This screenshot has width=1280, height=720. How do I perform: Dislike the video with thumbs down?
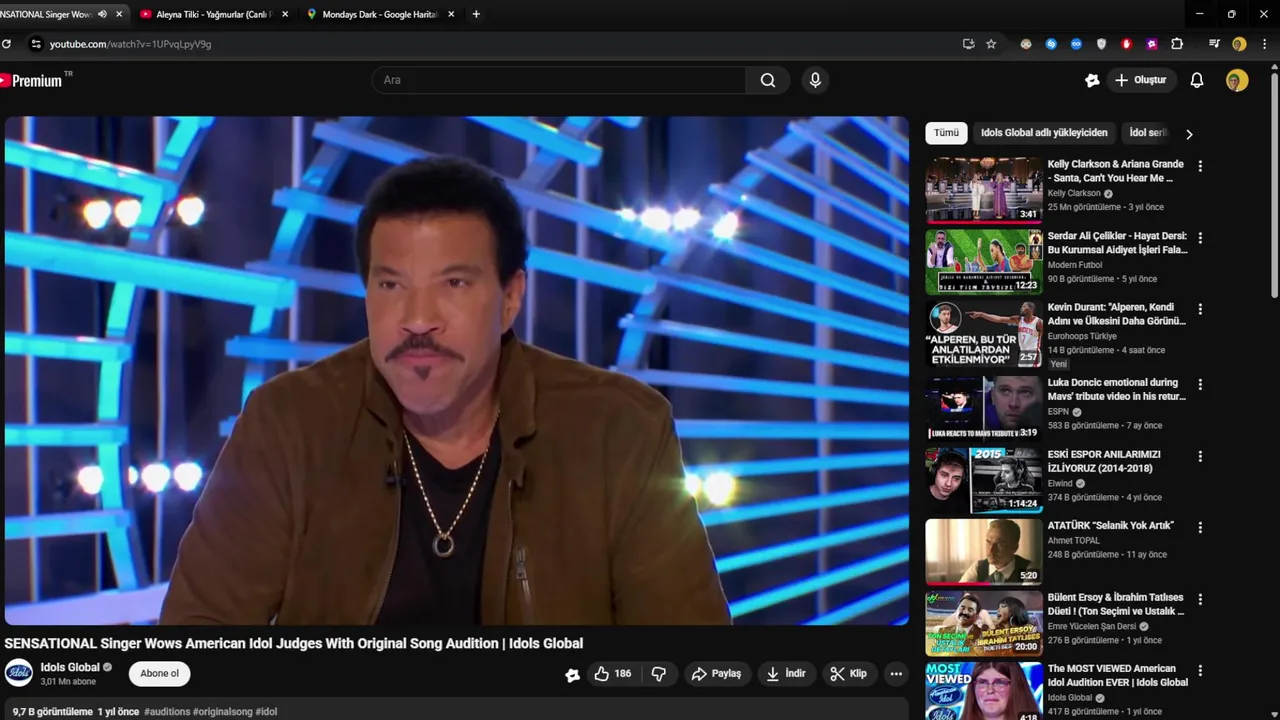pos(659,674)
